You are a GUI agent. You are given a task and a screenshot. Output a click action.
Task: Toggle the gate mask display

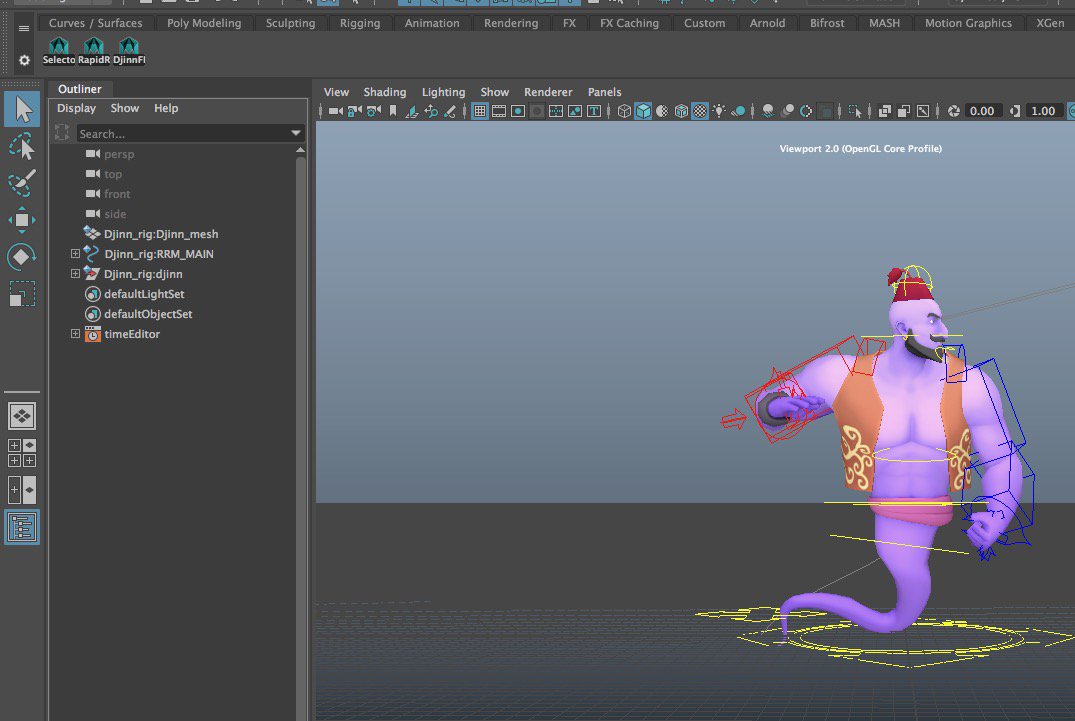tap(537, 111)
